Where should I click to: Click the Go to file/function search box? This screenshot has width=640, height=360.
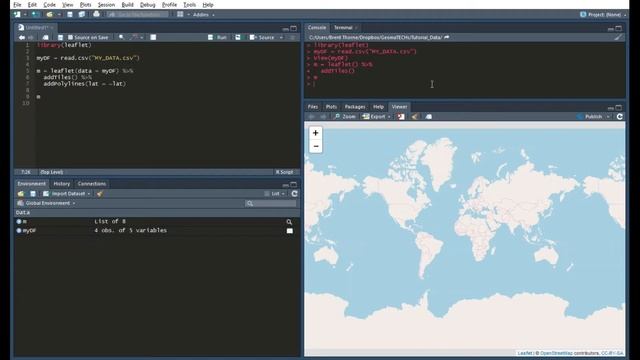point(137,14)
